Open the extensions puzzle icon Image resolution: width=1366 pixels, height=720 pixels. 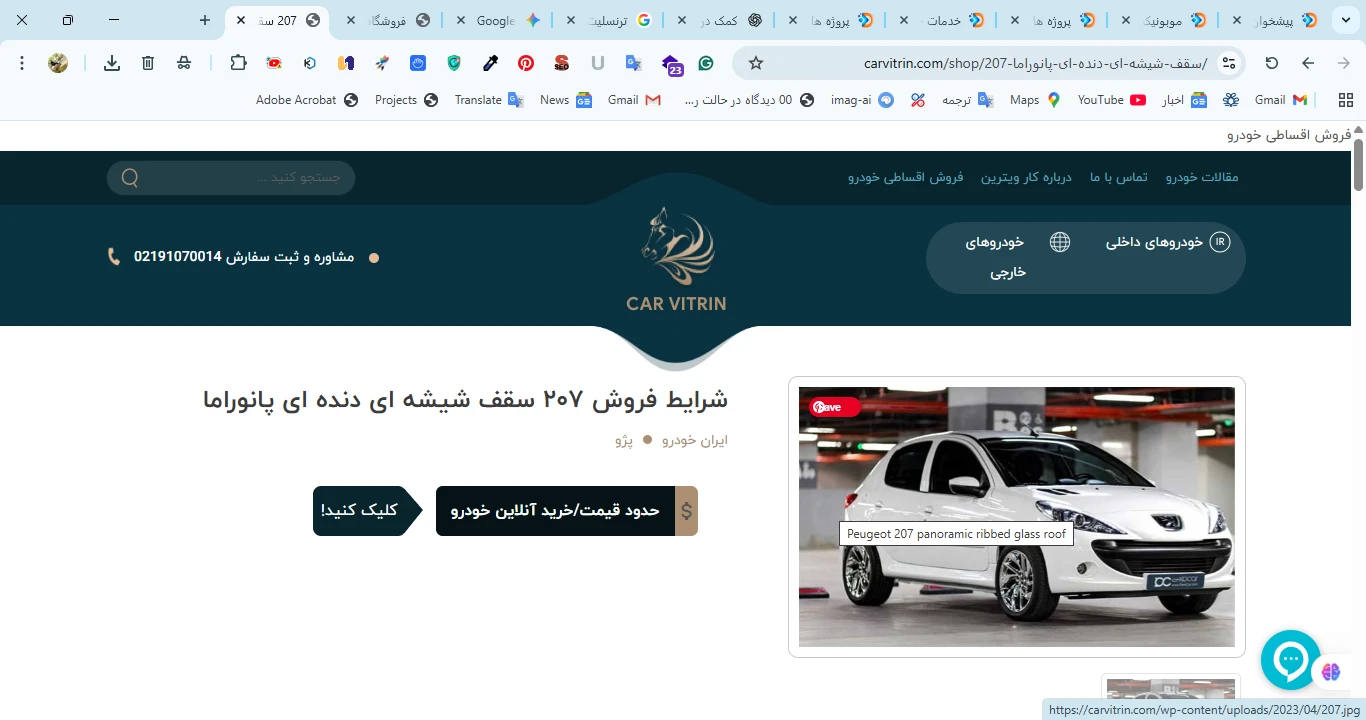click(238, 63)
